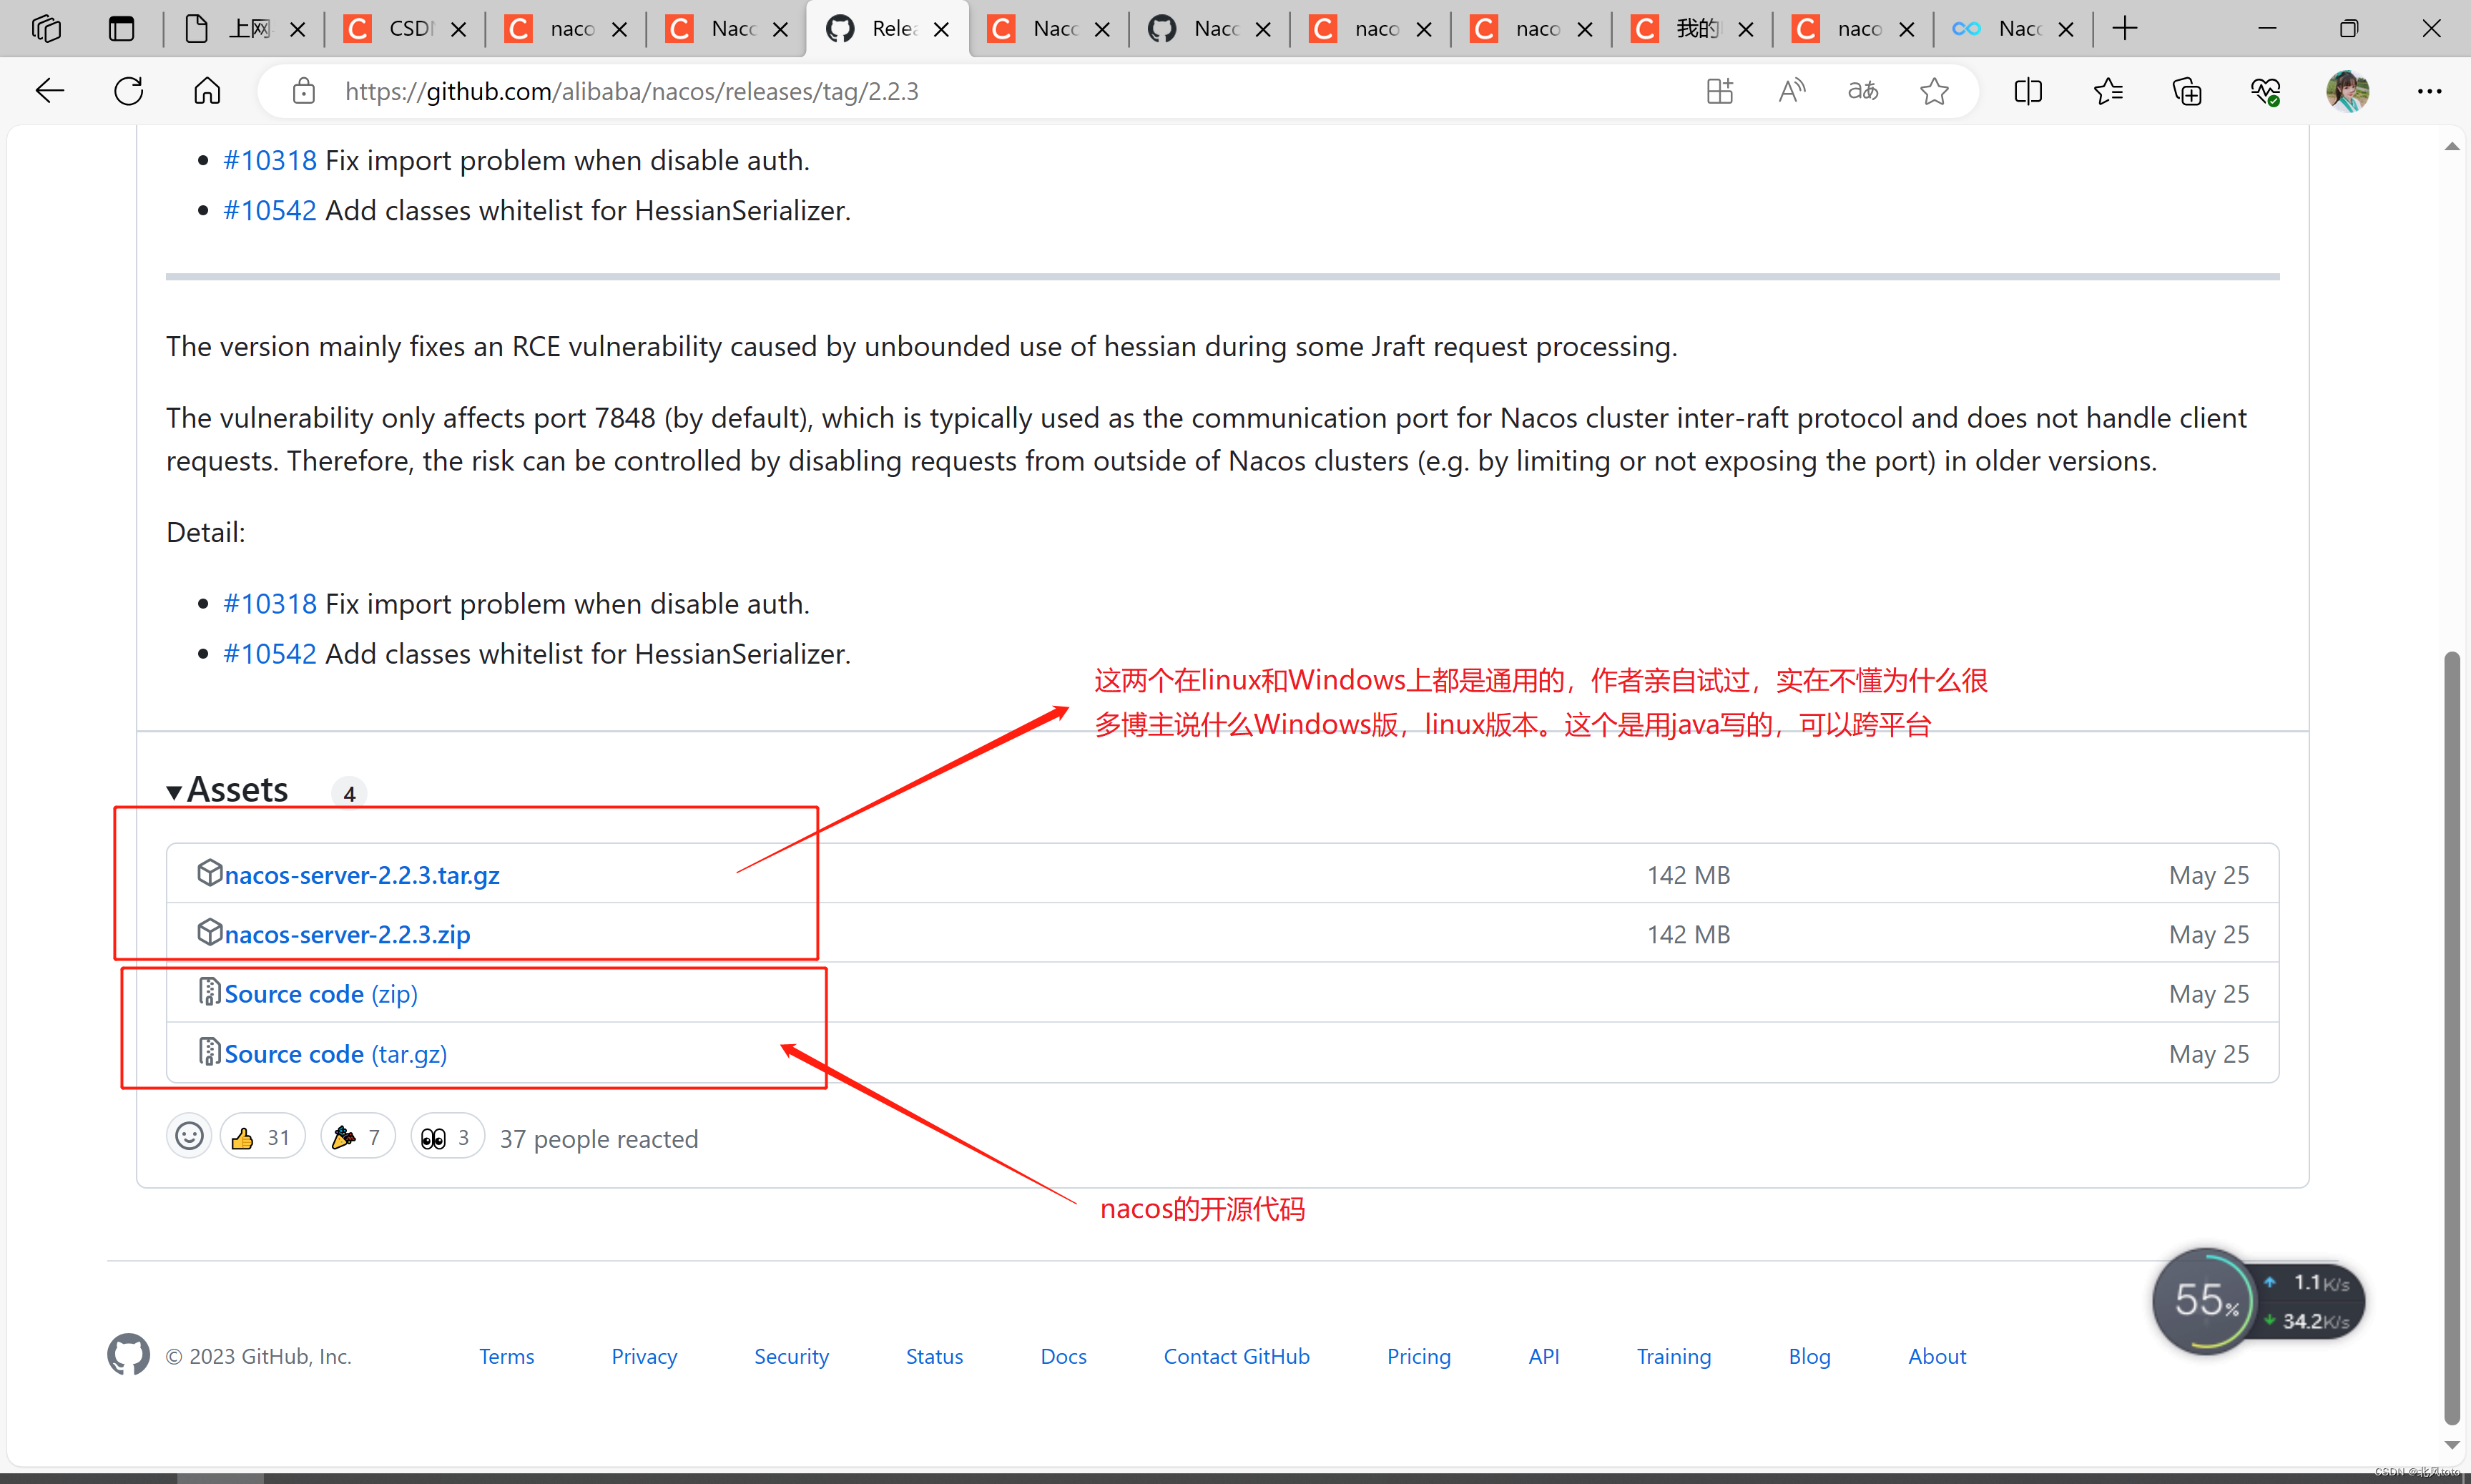The width and height of the screenshot is (2471, 1484).
Task: Start Read aloud from the address bar
Action: pos(1791,91)
